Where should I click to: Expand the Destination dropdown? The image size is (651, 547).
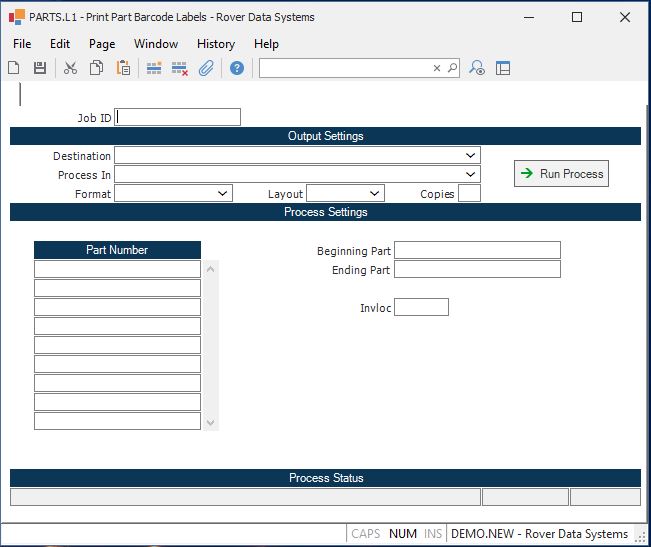point(470,156)
